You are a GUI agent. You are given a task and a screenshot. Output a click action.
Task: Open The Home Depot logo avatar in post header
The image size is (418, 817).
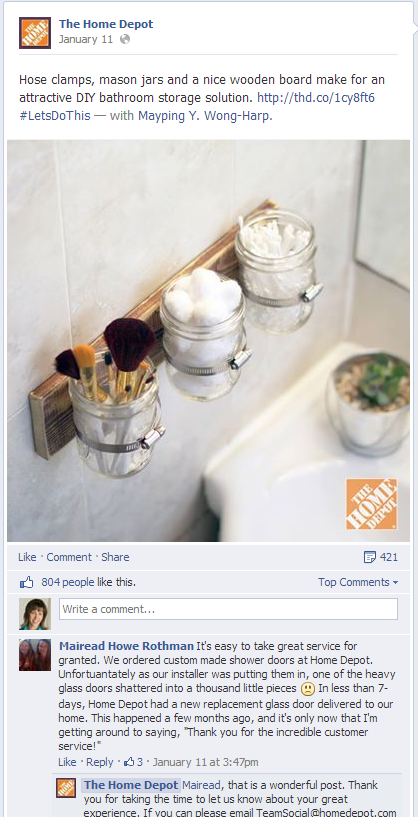pos(35,33)
